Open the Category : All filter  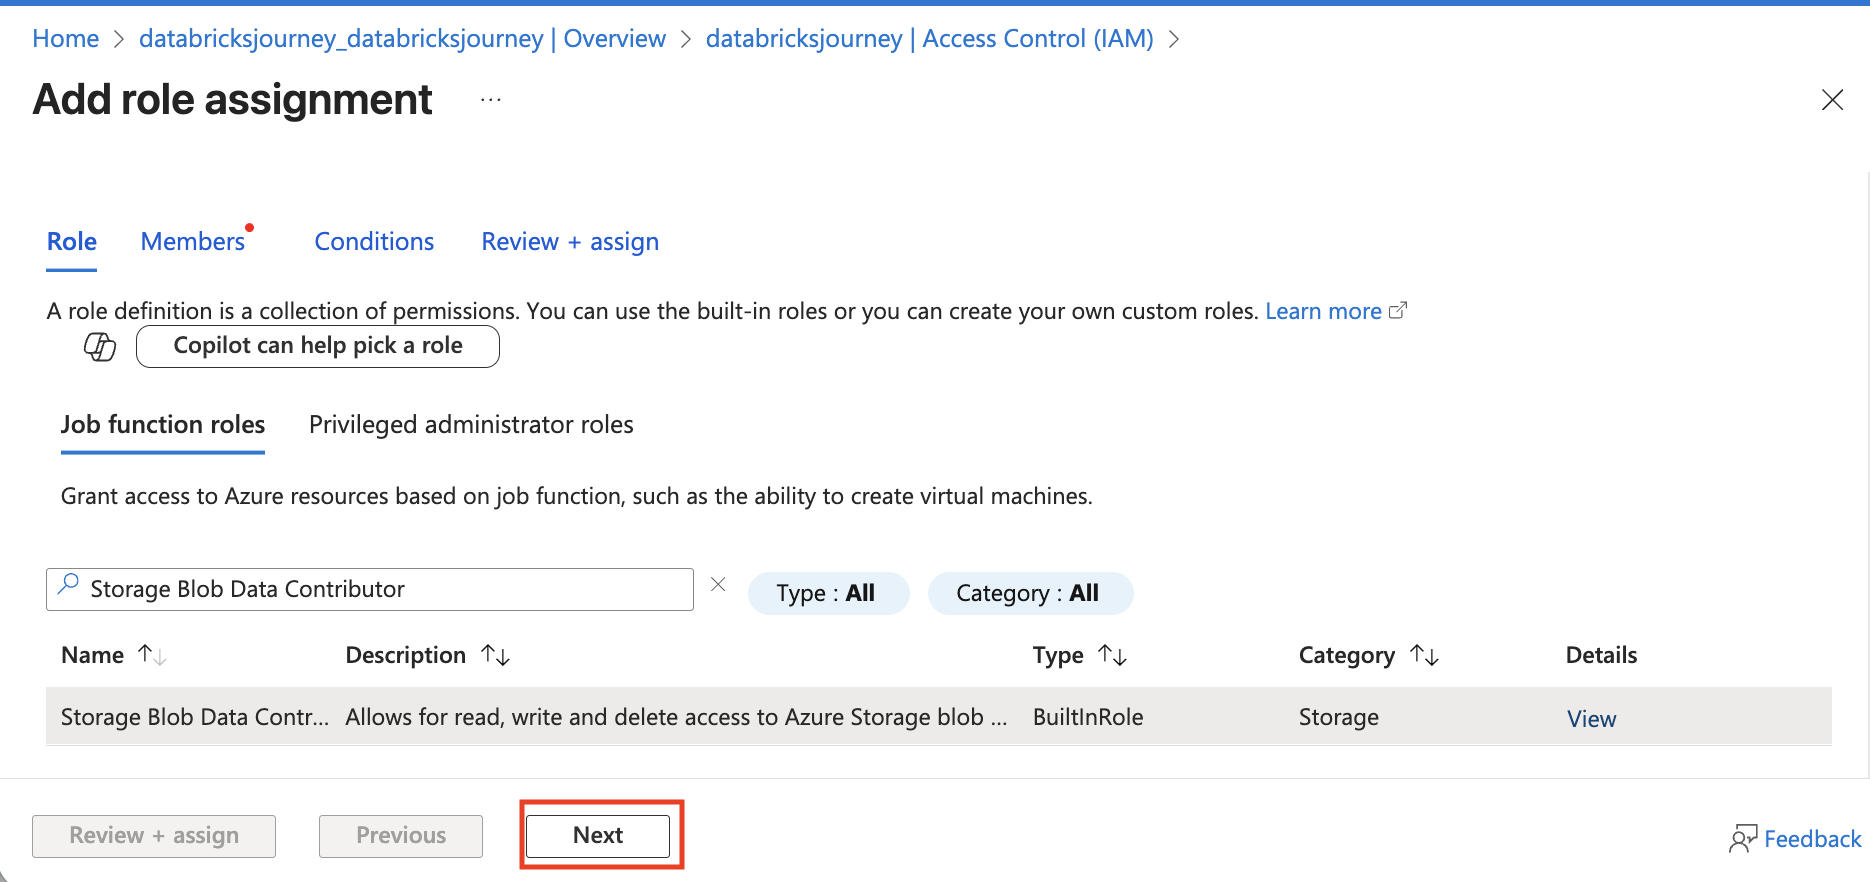pyautogui.click(x=1029, y=593)
